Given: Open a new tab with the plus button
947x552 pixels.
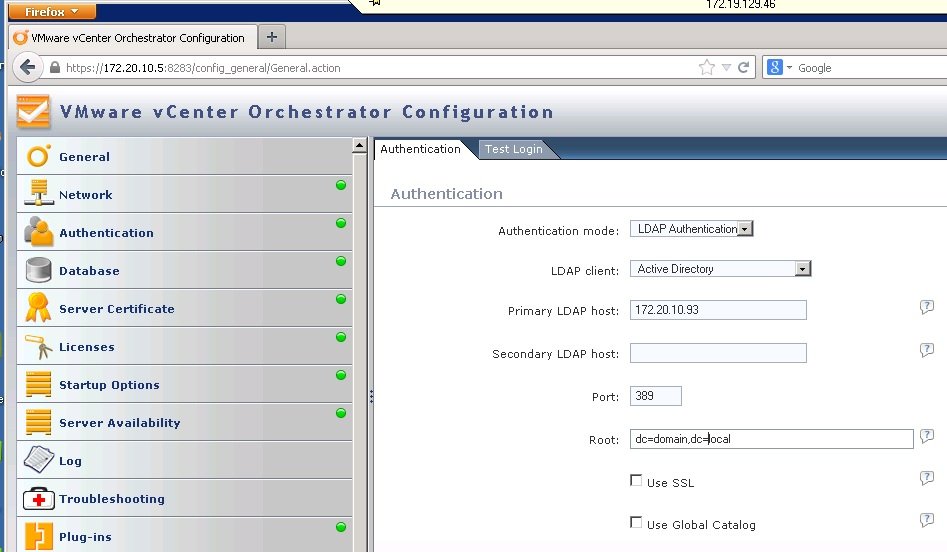Looking at the screenshot, I should pyautogui.click(x=272, y=37).
